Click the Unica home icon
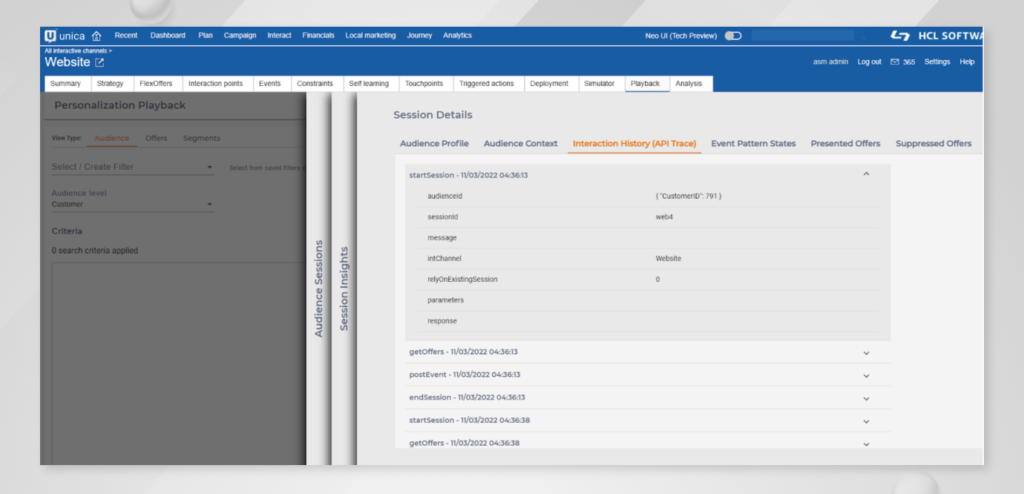The height and width of the screenshot is (494, 1024). (97, 36)
